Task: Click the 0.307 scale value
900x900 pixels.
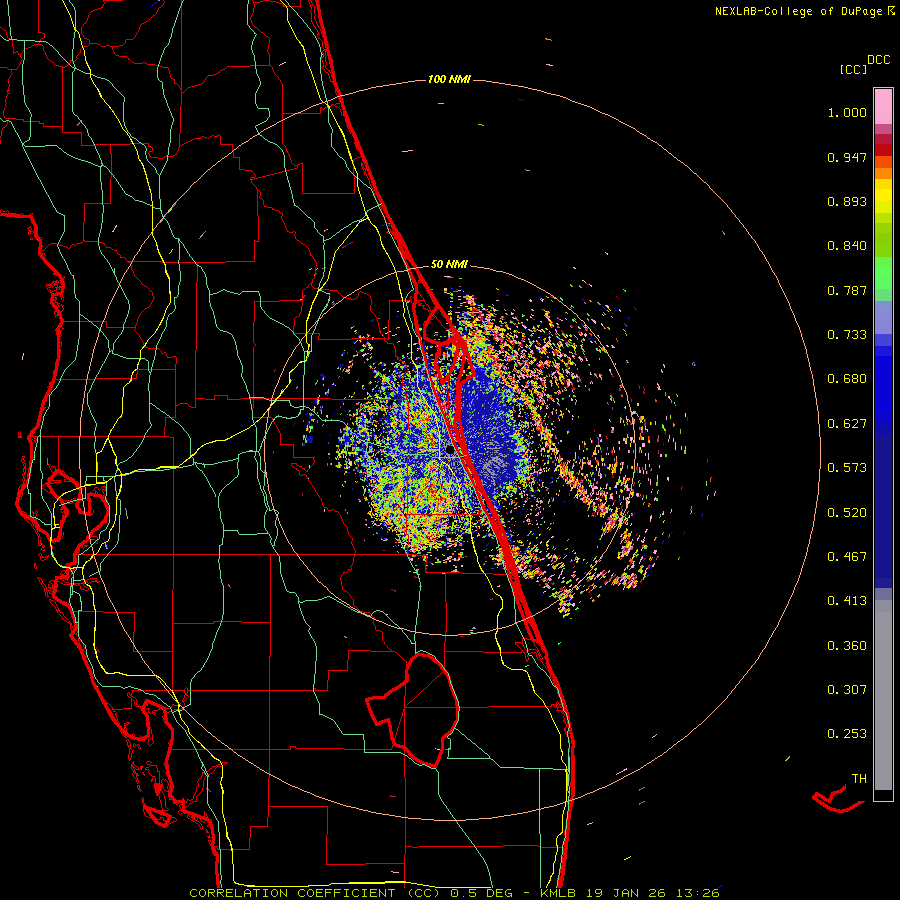Action: [847, 690]
